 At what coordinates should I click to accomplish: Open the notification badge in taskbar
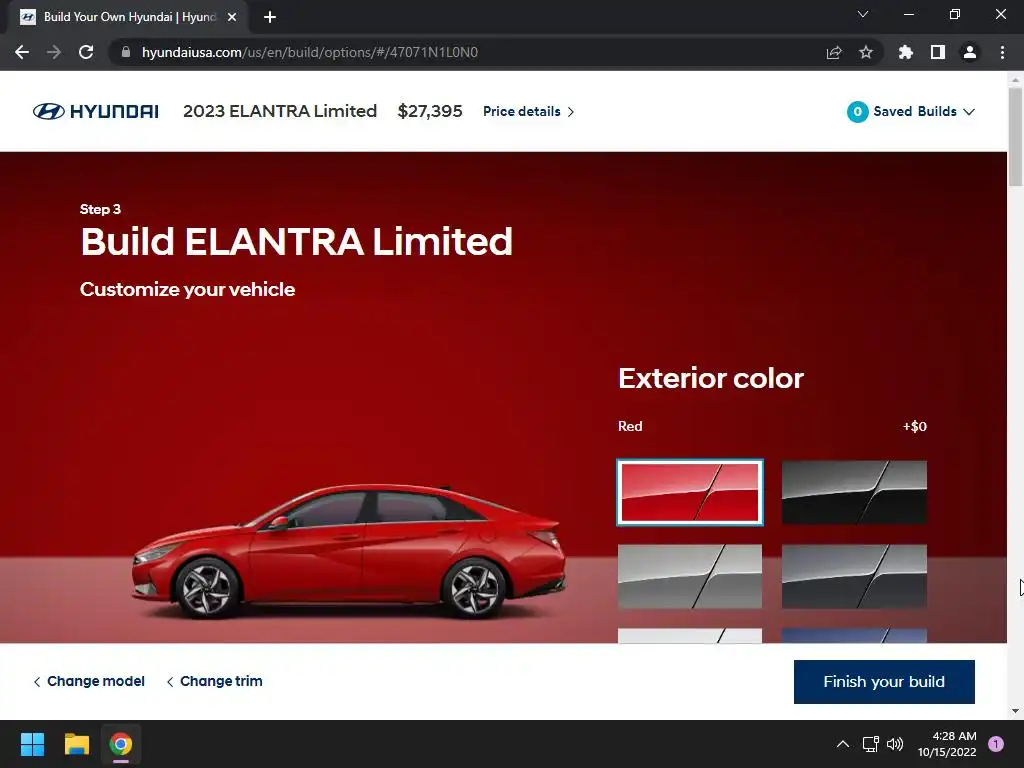click(x=996, y=744)
